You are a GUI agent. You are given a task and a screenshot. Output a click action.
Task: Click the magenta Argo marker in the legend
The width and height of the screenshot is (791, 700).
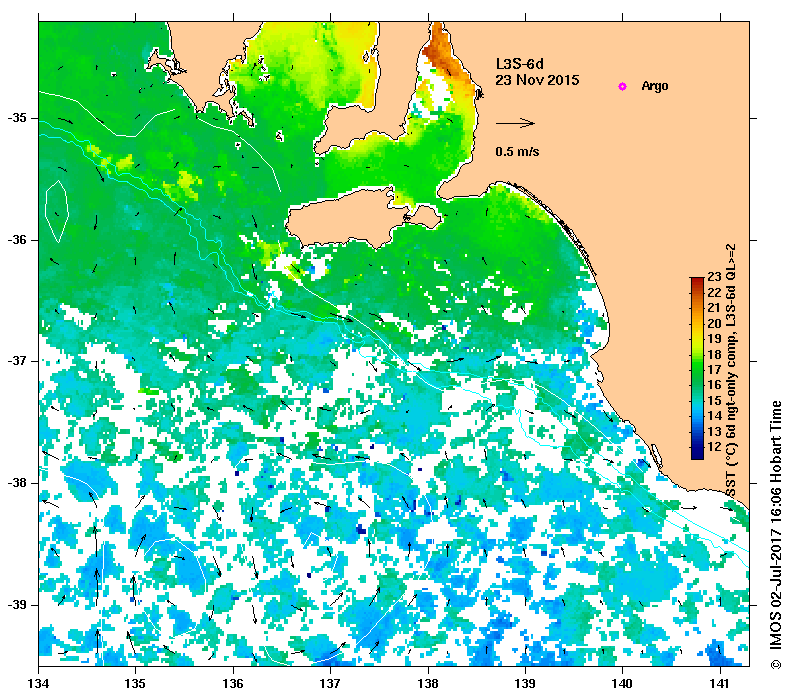[623, 86]
